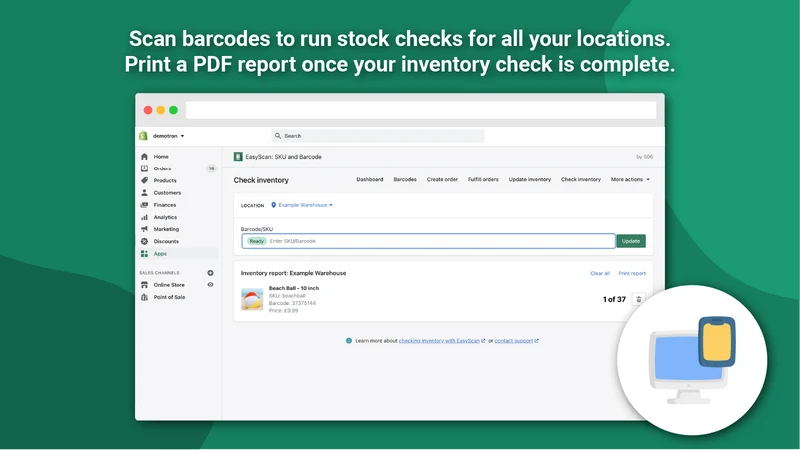Switch to the Check inventory tab

(581, 180)
